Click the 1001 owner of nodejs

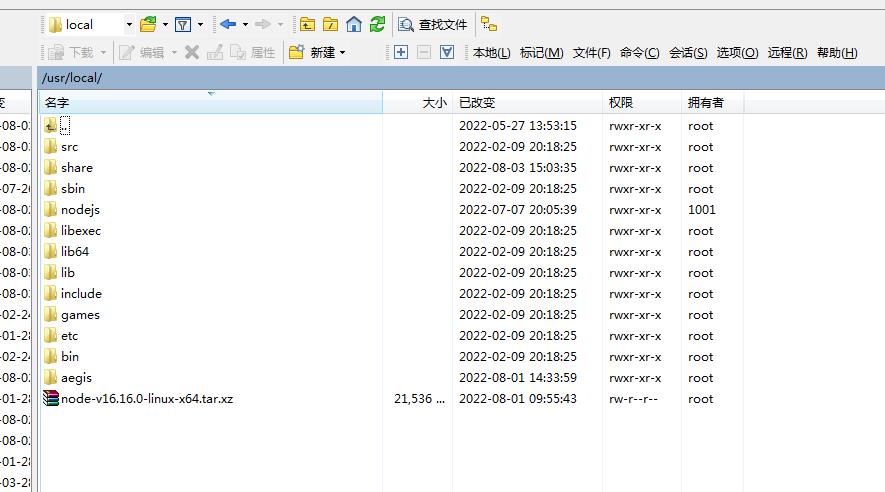702,210
